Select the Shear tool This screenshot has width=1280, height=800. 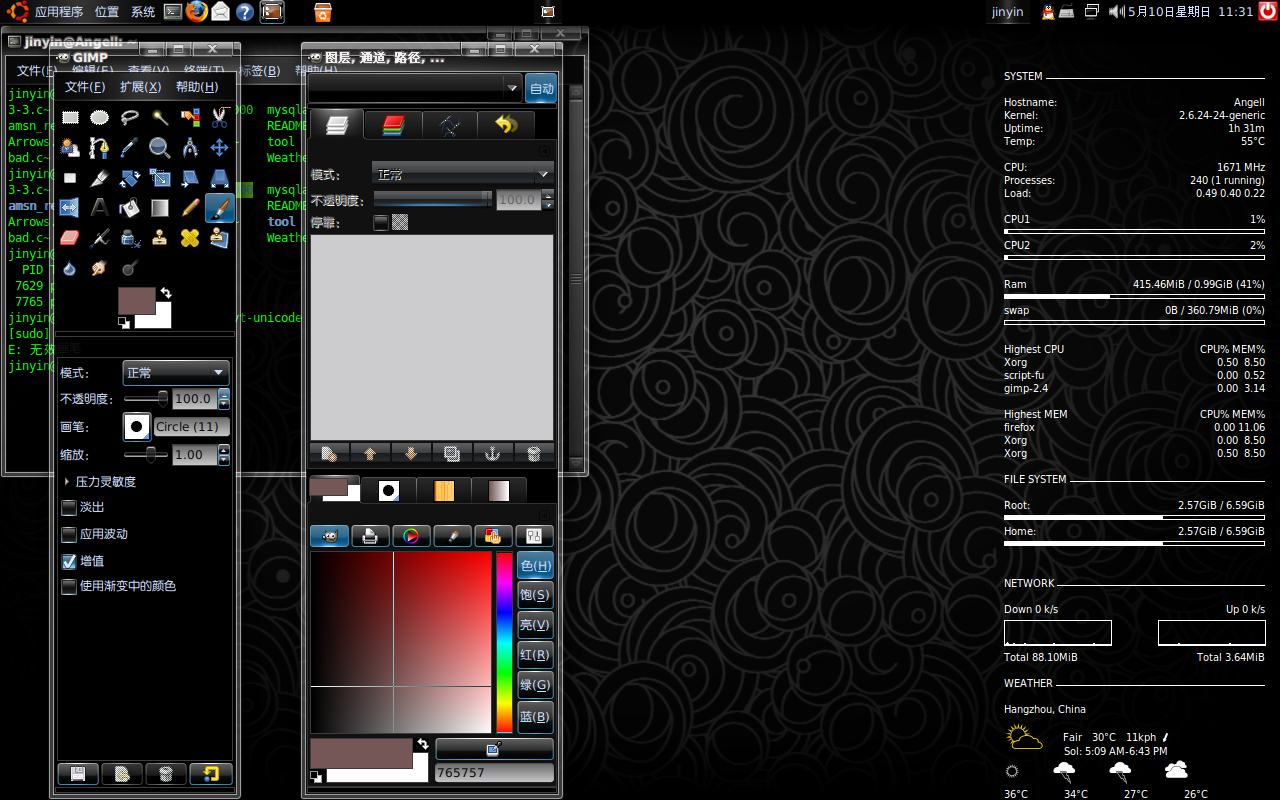click(x=190, y=178)
